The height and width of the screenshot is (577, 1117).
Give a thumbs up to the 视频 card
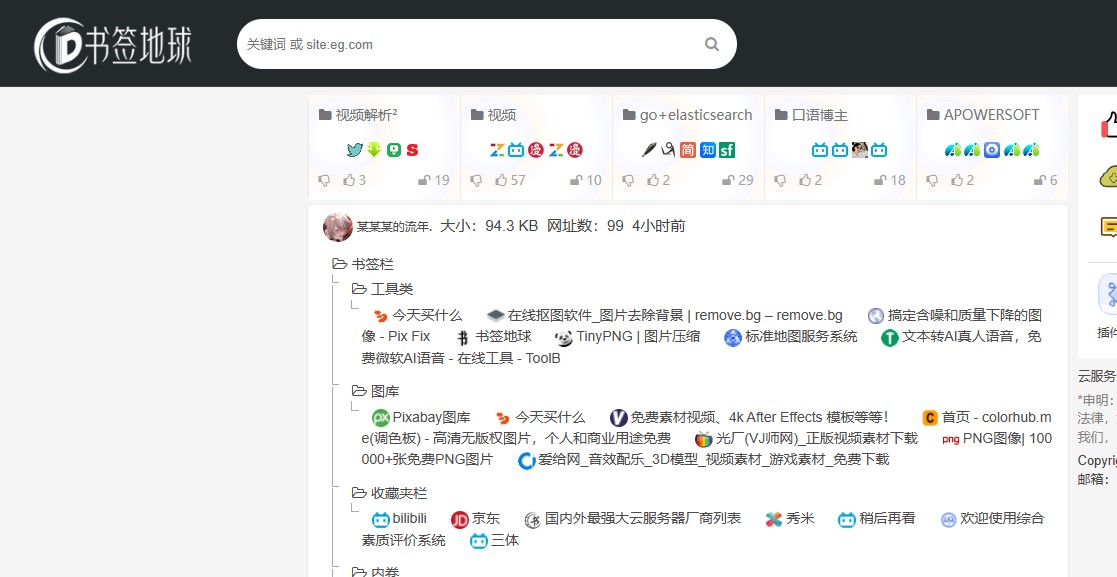[499, 180]
